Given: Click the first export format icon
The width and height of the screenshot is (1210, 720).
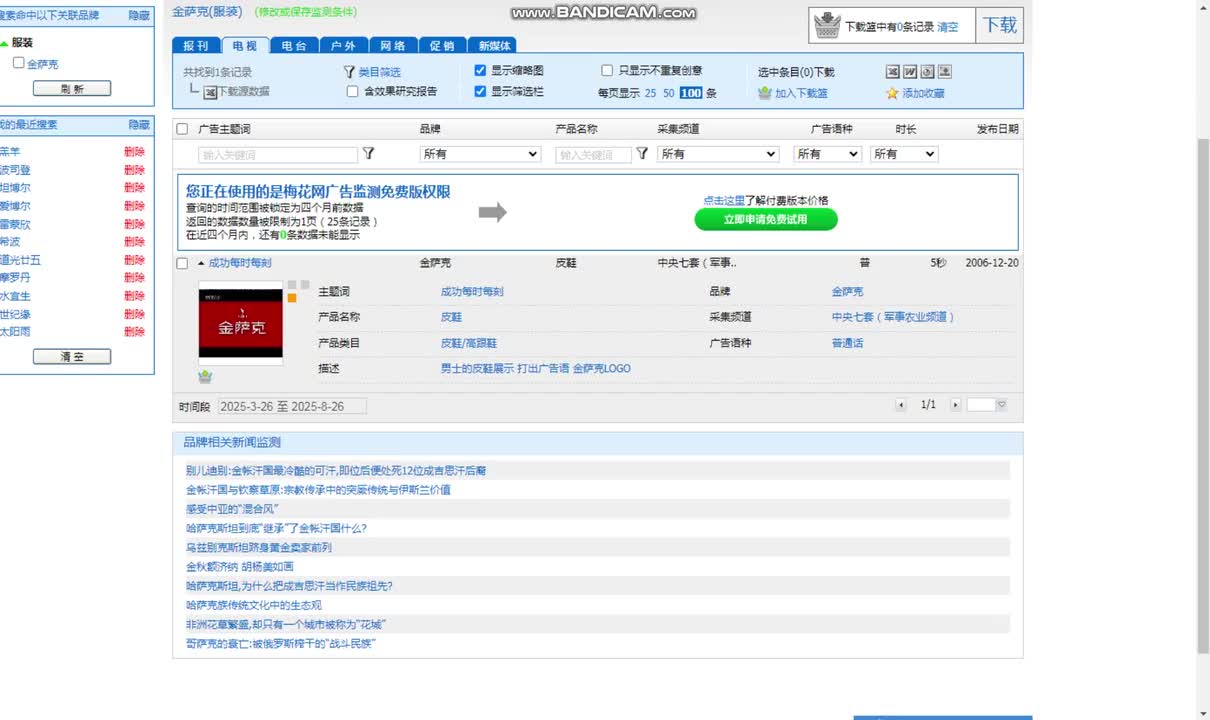Looking at the screenshot, I should (x=893, y=72).
